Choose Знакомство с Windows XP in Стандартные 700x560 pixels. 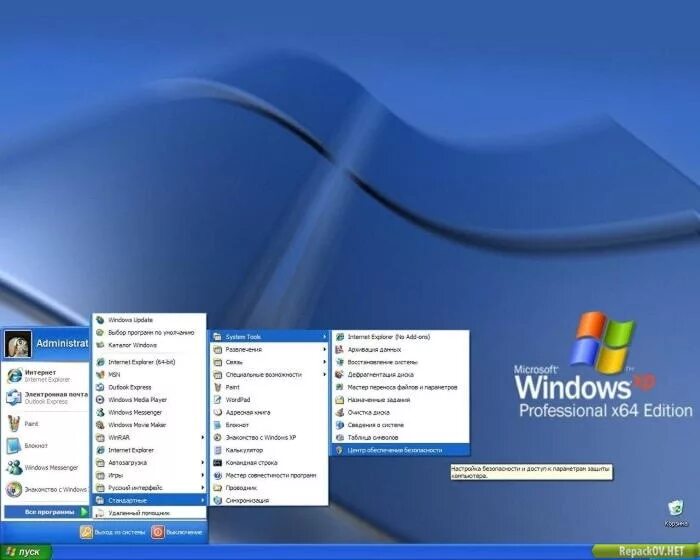click(x=269, y=438)
